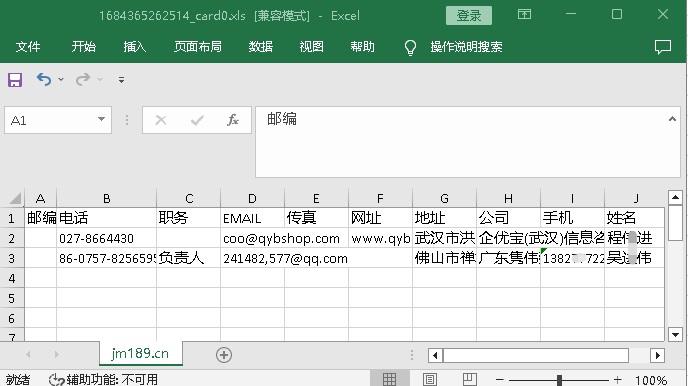Image resolution: width=688 pixels, height=386 pixels.
Task: Select cell starting with www.qyb
Action: 380,238
